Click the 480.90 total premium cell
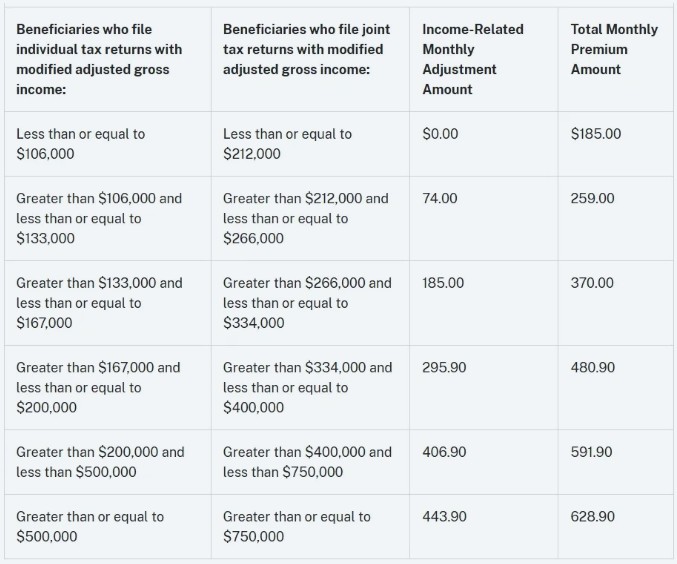 coord(592,367)
